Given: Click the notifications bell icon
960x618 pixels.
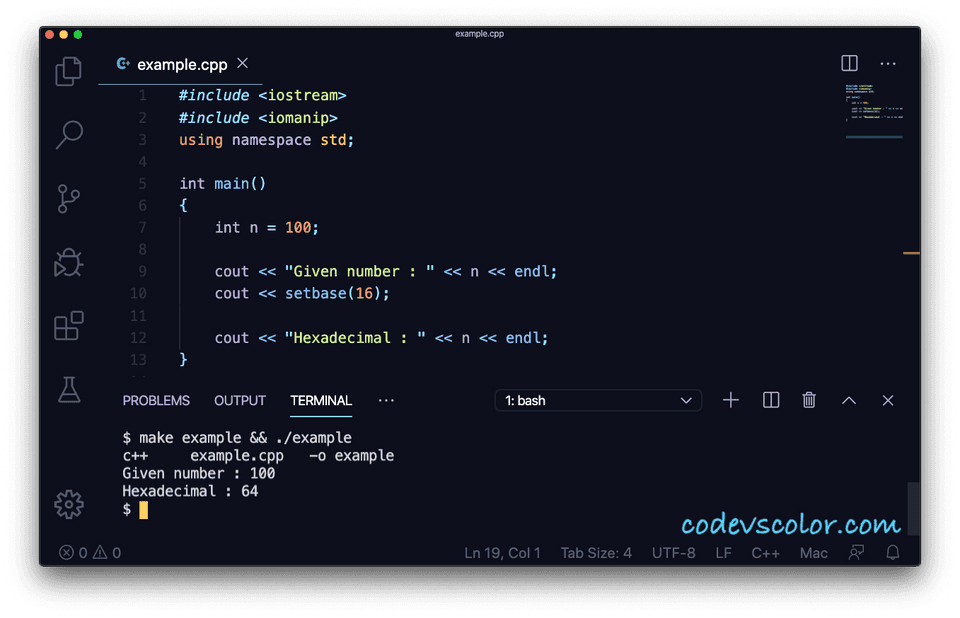Looking at the screenshot, I should [x=892, y=552].
